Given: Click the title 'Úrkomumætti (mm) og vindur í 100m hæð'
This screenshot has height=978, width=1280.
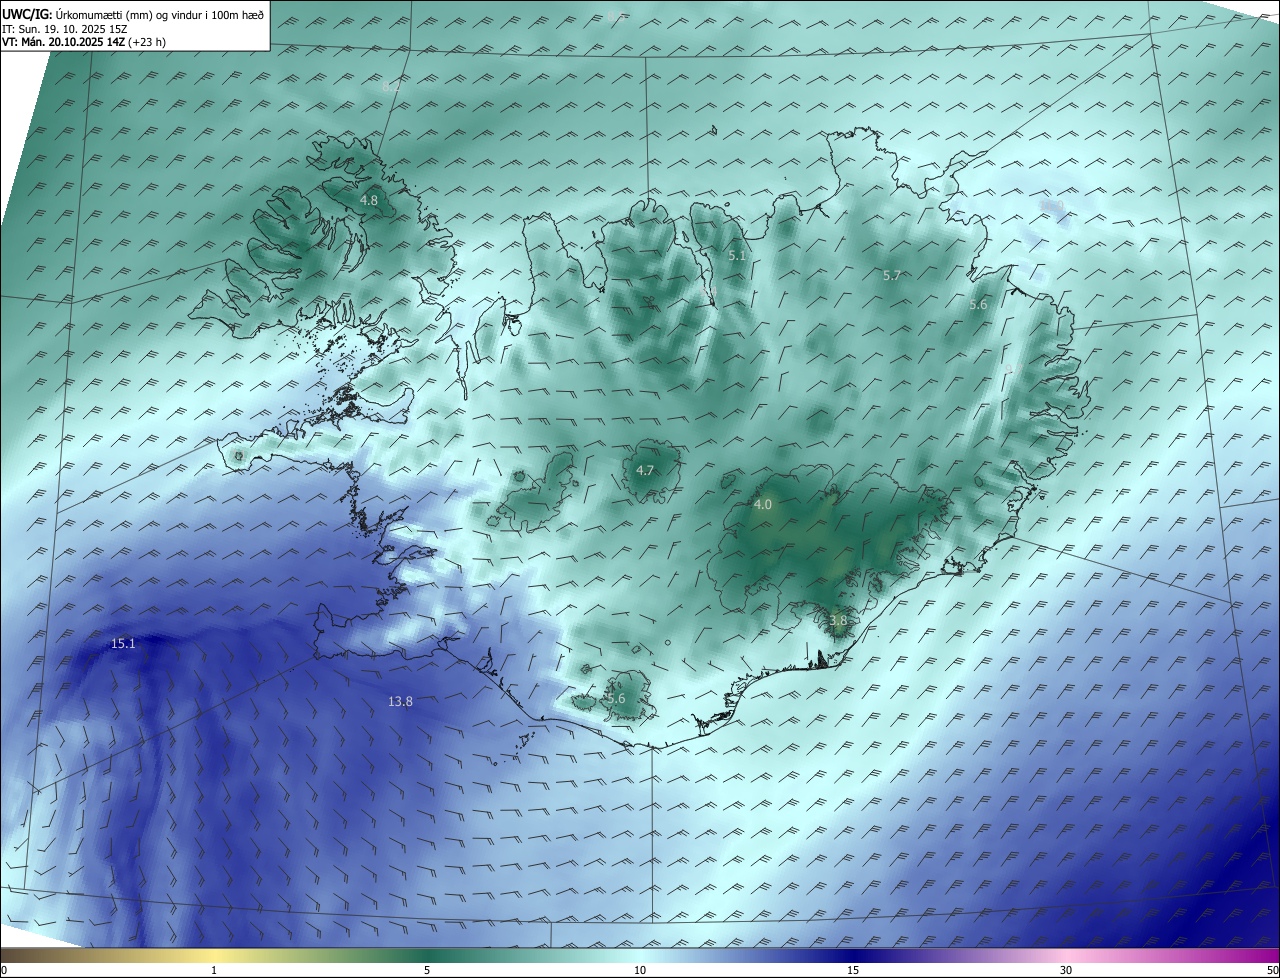Looking at the screenshot, I should [x=160, y=14].
